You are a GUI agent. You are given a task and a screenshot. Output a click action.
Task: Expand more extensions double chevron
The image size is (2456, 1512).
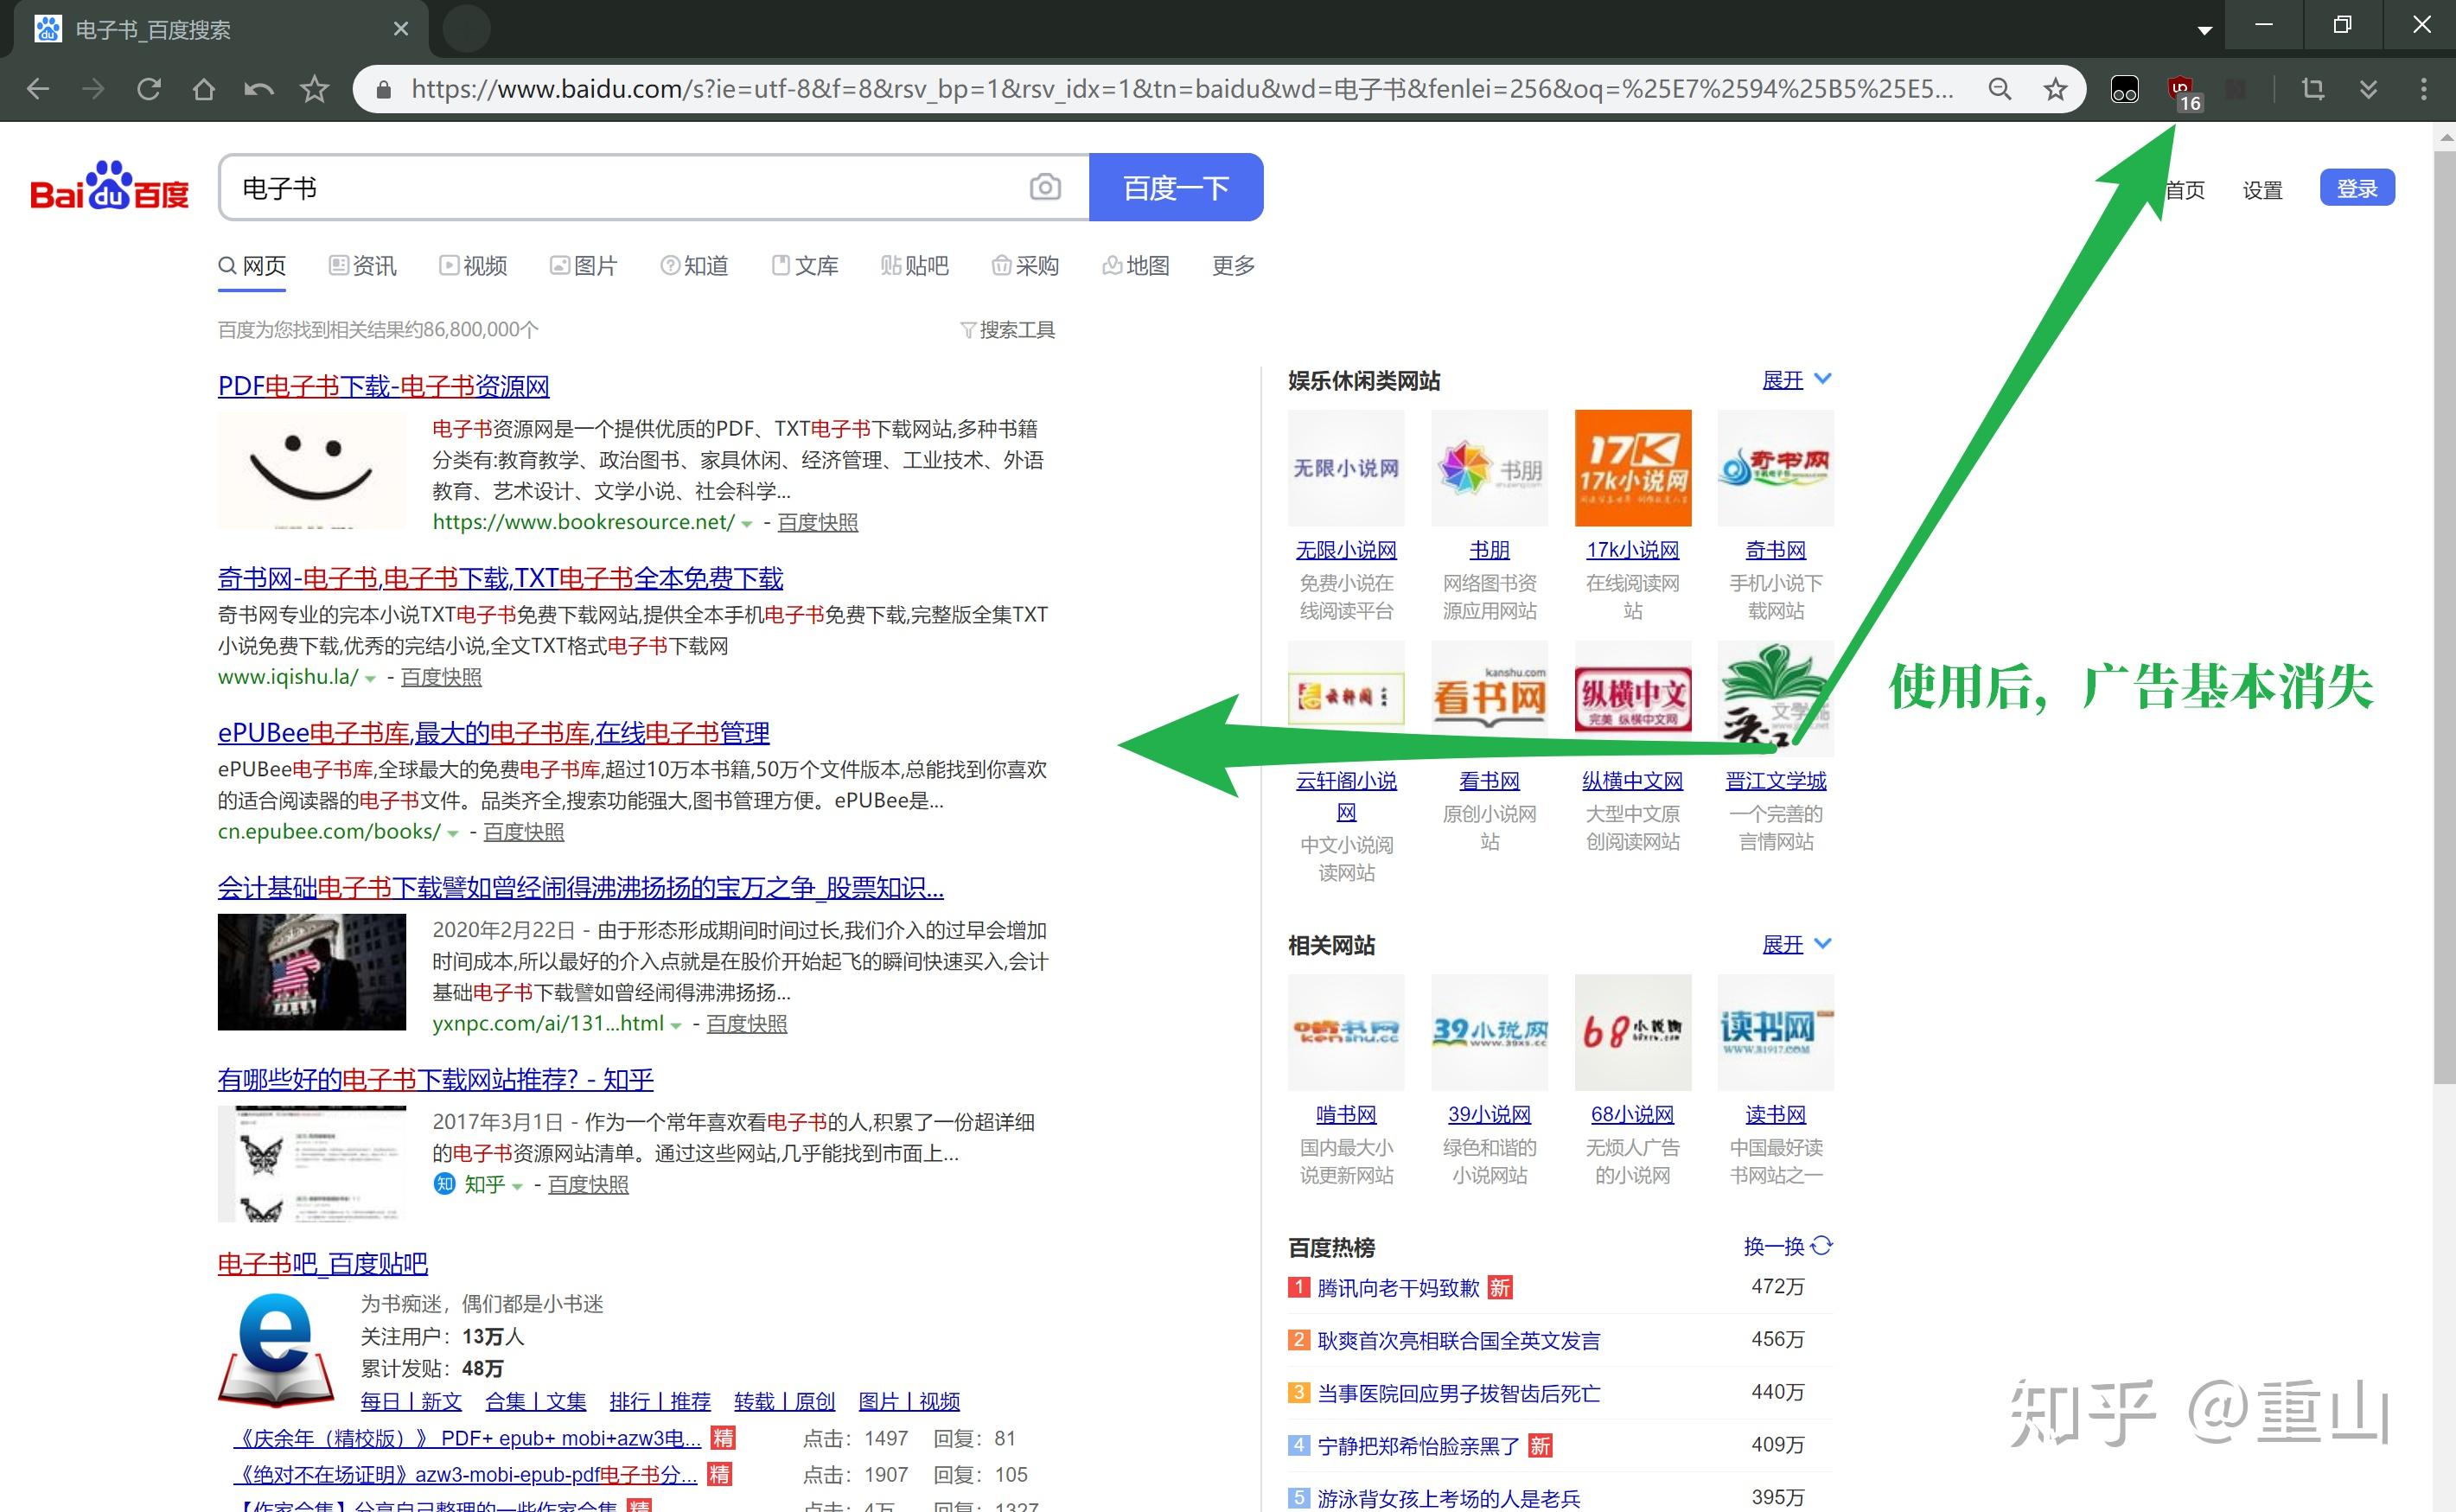(x=2368, y=89)
